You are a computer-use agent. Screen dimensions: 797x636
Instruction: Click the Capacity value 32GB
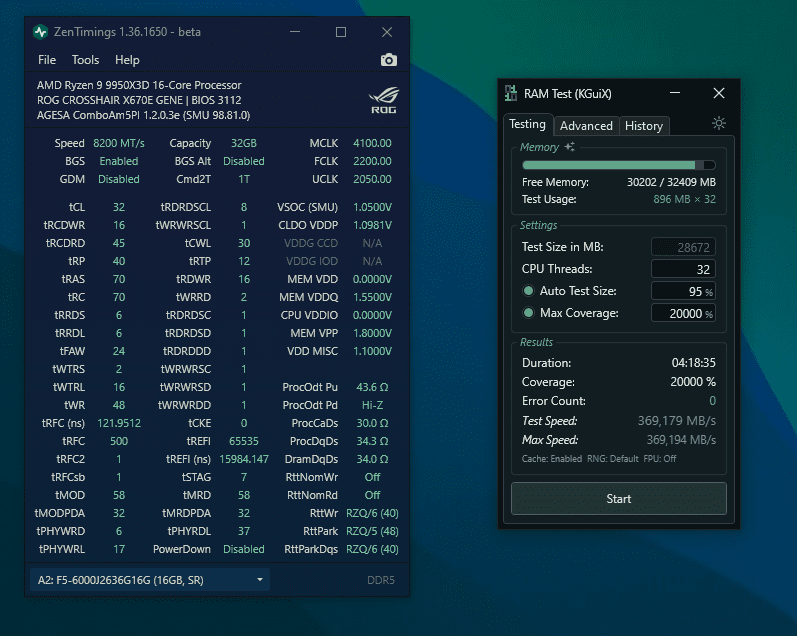[x=244, y=143]
